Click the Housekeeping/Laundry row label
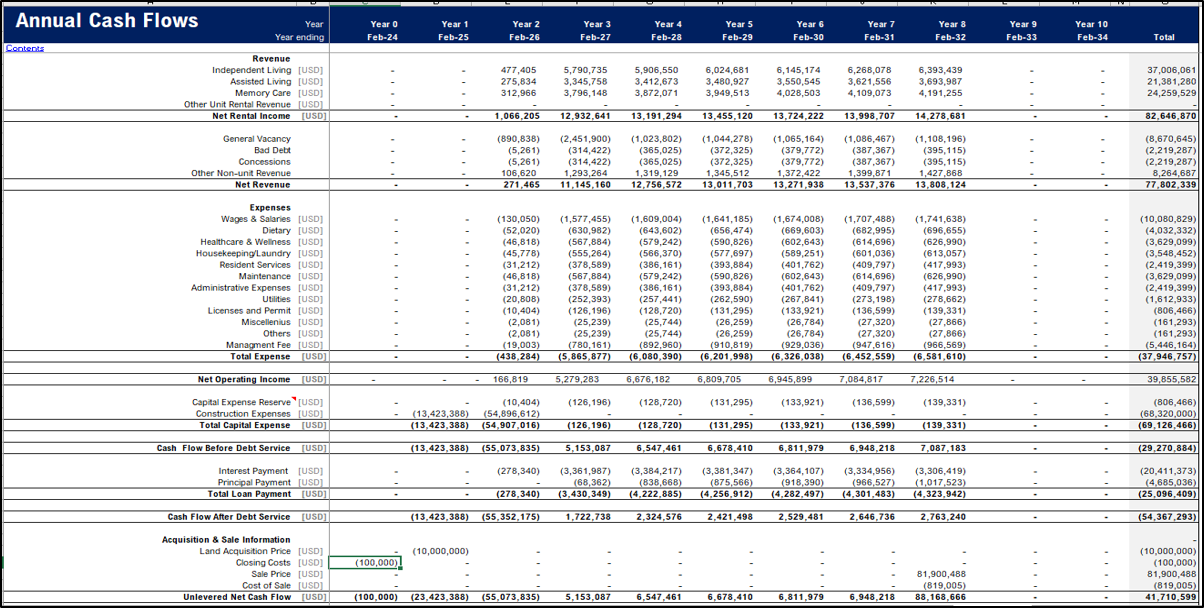1204x608 pixels. pos(244,254)
